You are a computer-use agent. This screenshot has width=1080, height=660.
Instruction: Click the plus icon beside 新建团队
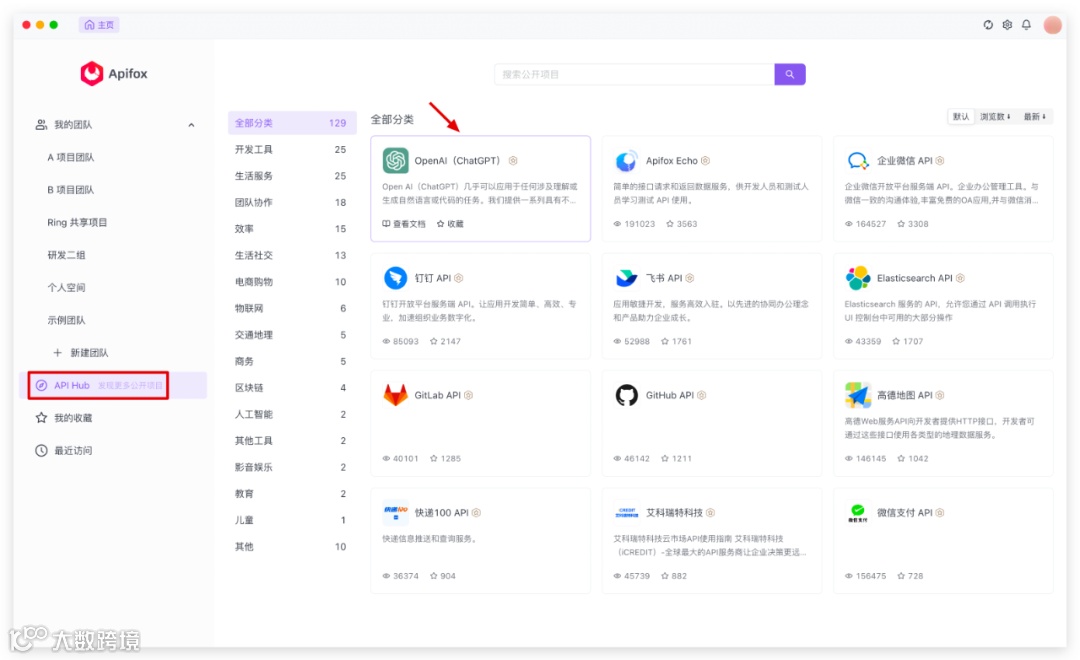pyautogui.click(x=58, y=353)
